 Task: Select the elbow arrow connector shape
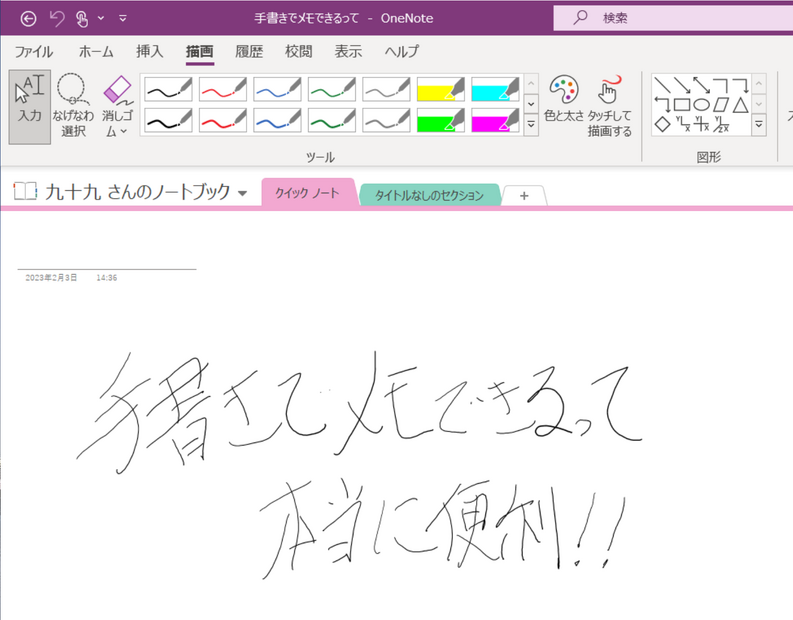coord(741,85)
